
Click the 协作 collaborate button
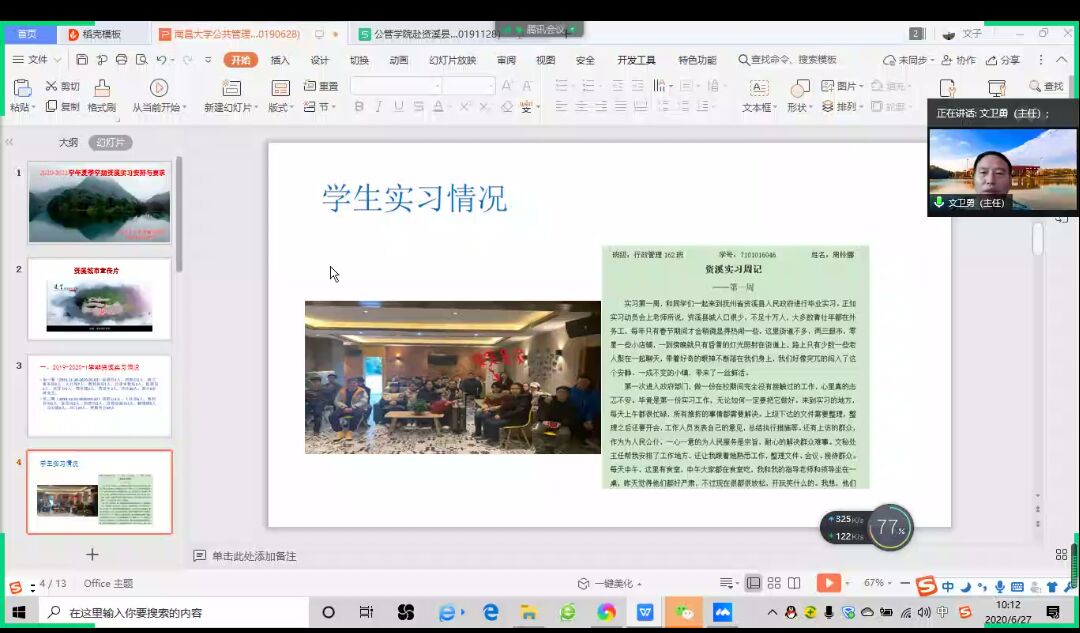[x=958, y=60]
